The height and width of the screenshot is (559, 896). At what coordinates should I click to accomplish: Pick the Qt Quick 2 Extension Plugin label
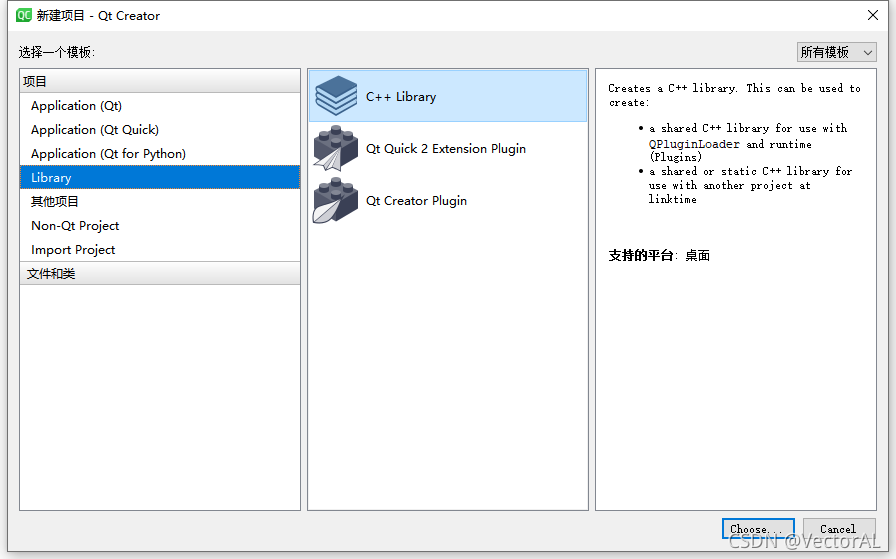pyautogui.click(x=446, y=149)
